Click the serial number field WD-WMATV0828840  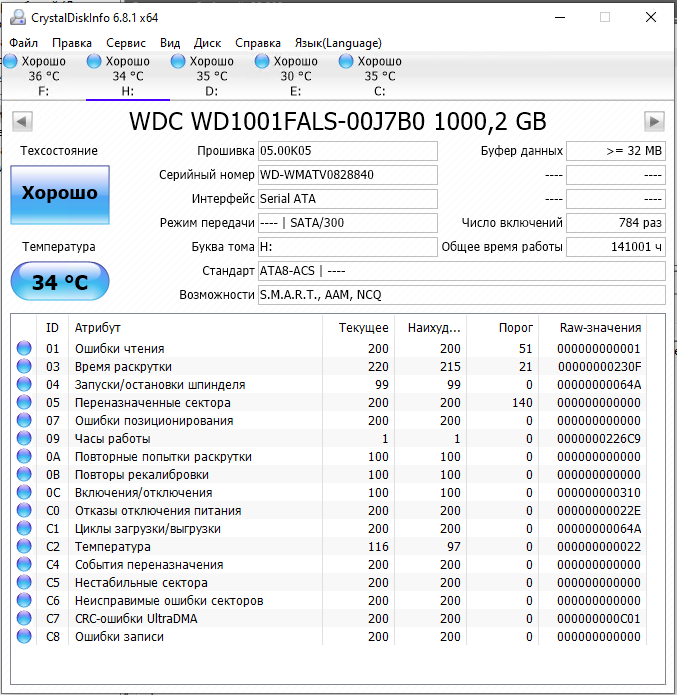tap(348, 175)
